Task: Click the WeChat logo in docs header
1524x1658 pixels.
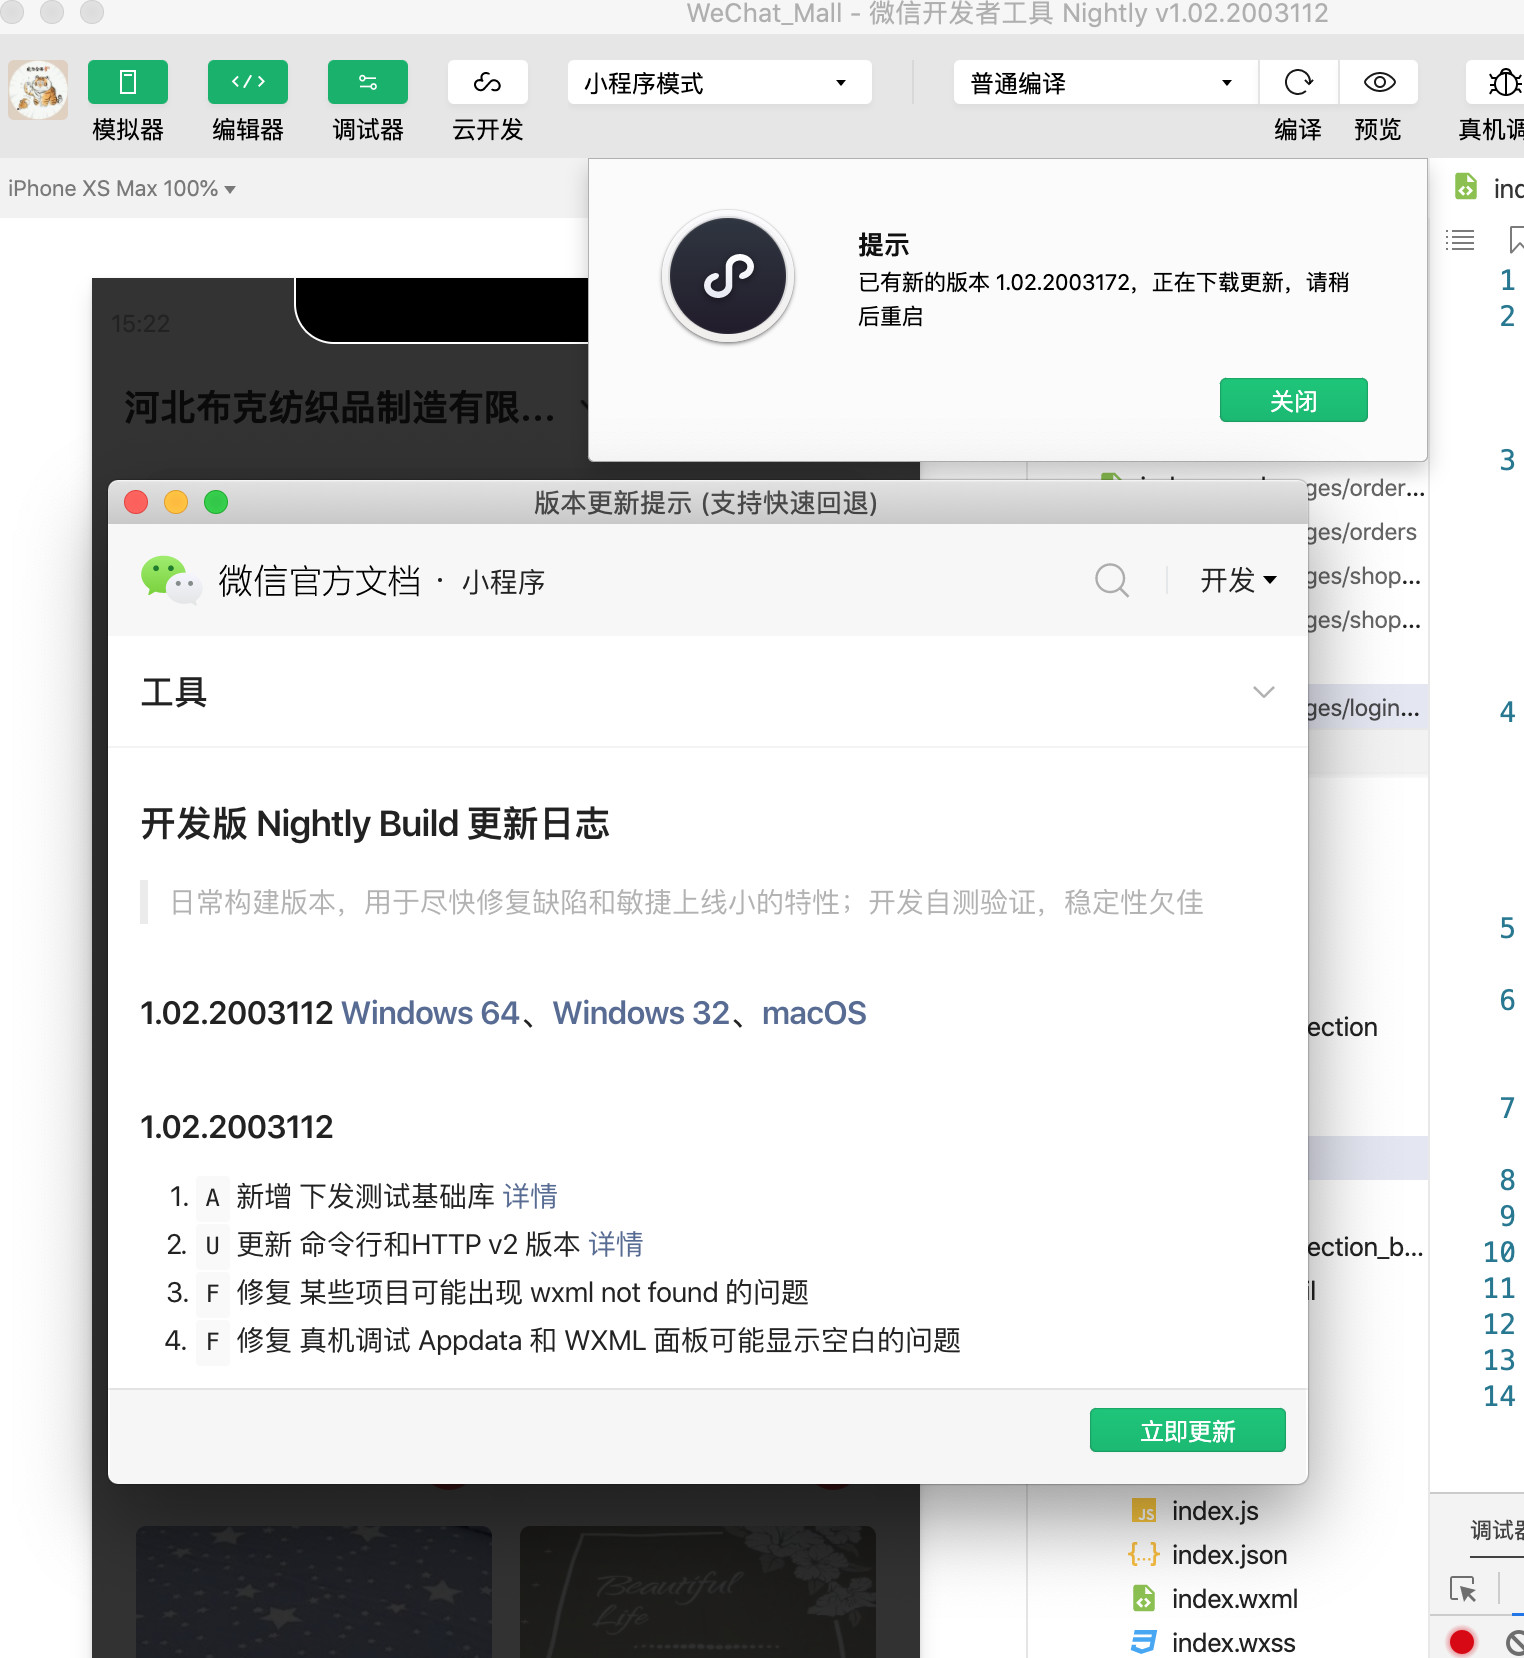Action: [171, 580]
